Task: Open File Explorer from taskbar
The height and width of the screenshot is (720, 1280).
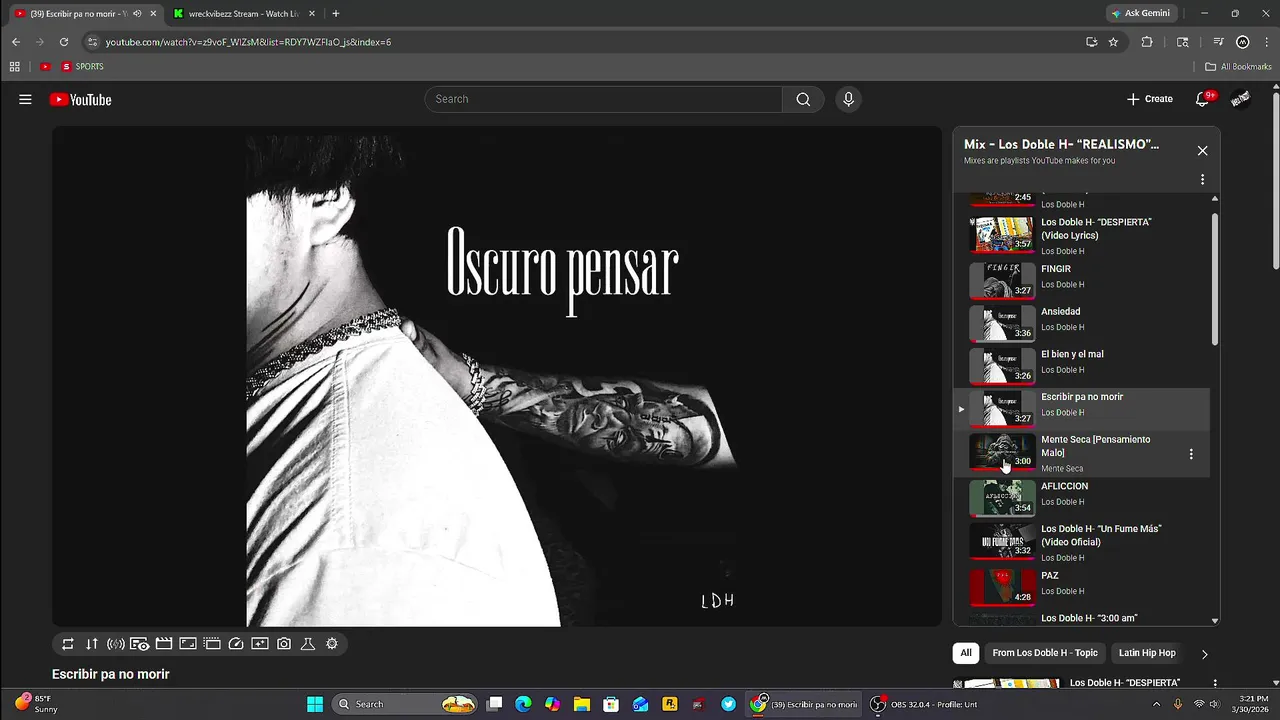Action: tap(581, 704)
